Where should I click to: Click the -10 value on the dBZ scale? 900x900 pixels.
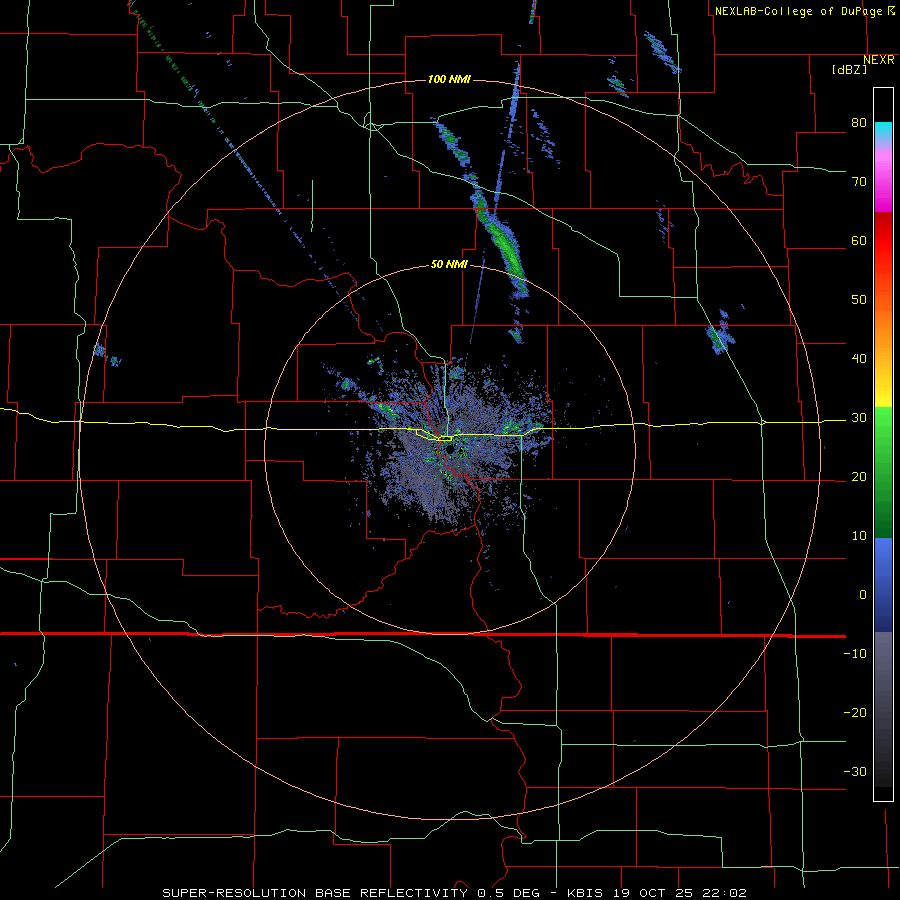[x=855, y=654]
